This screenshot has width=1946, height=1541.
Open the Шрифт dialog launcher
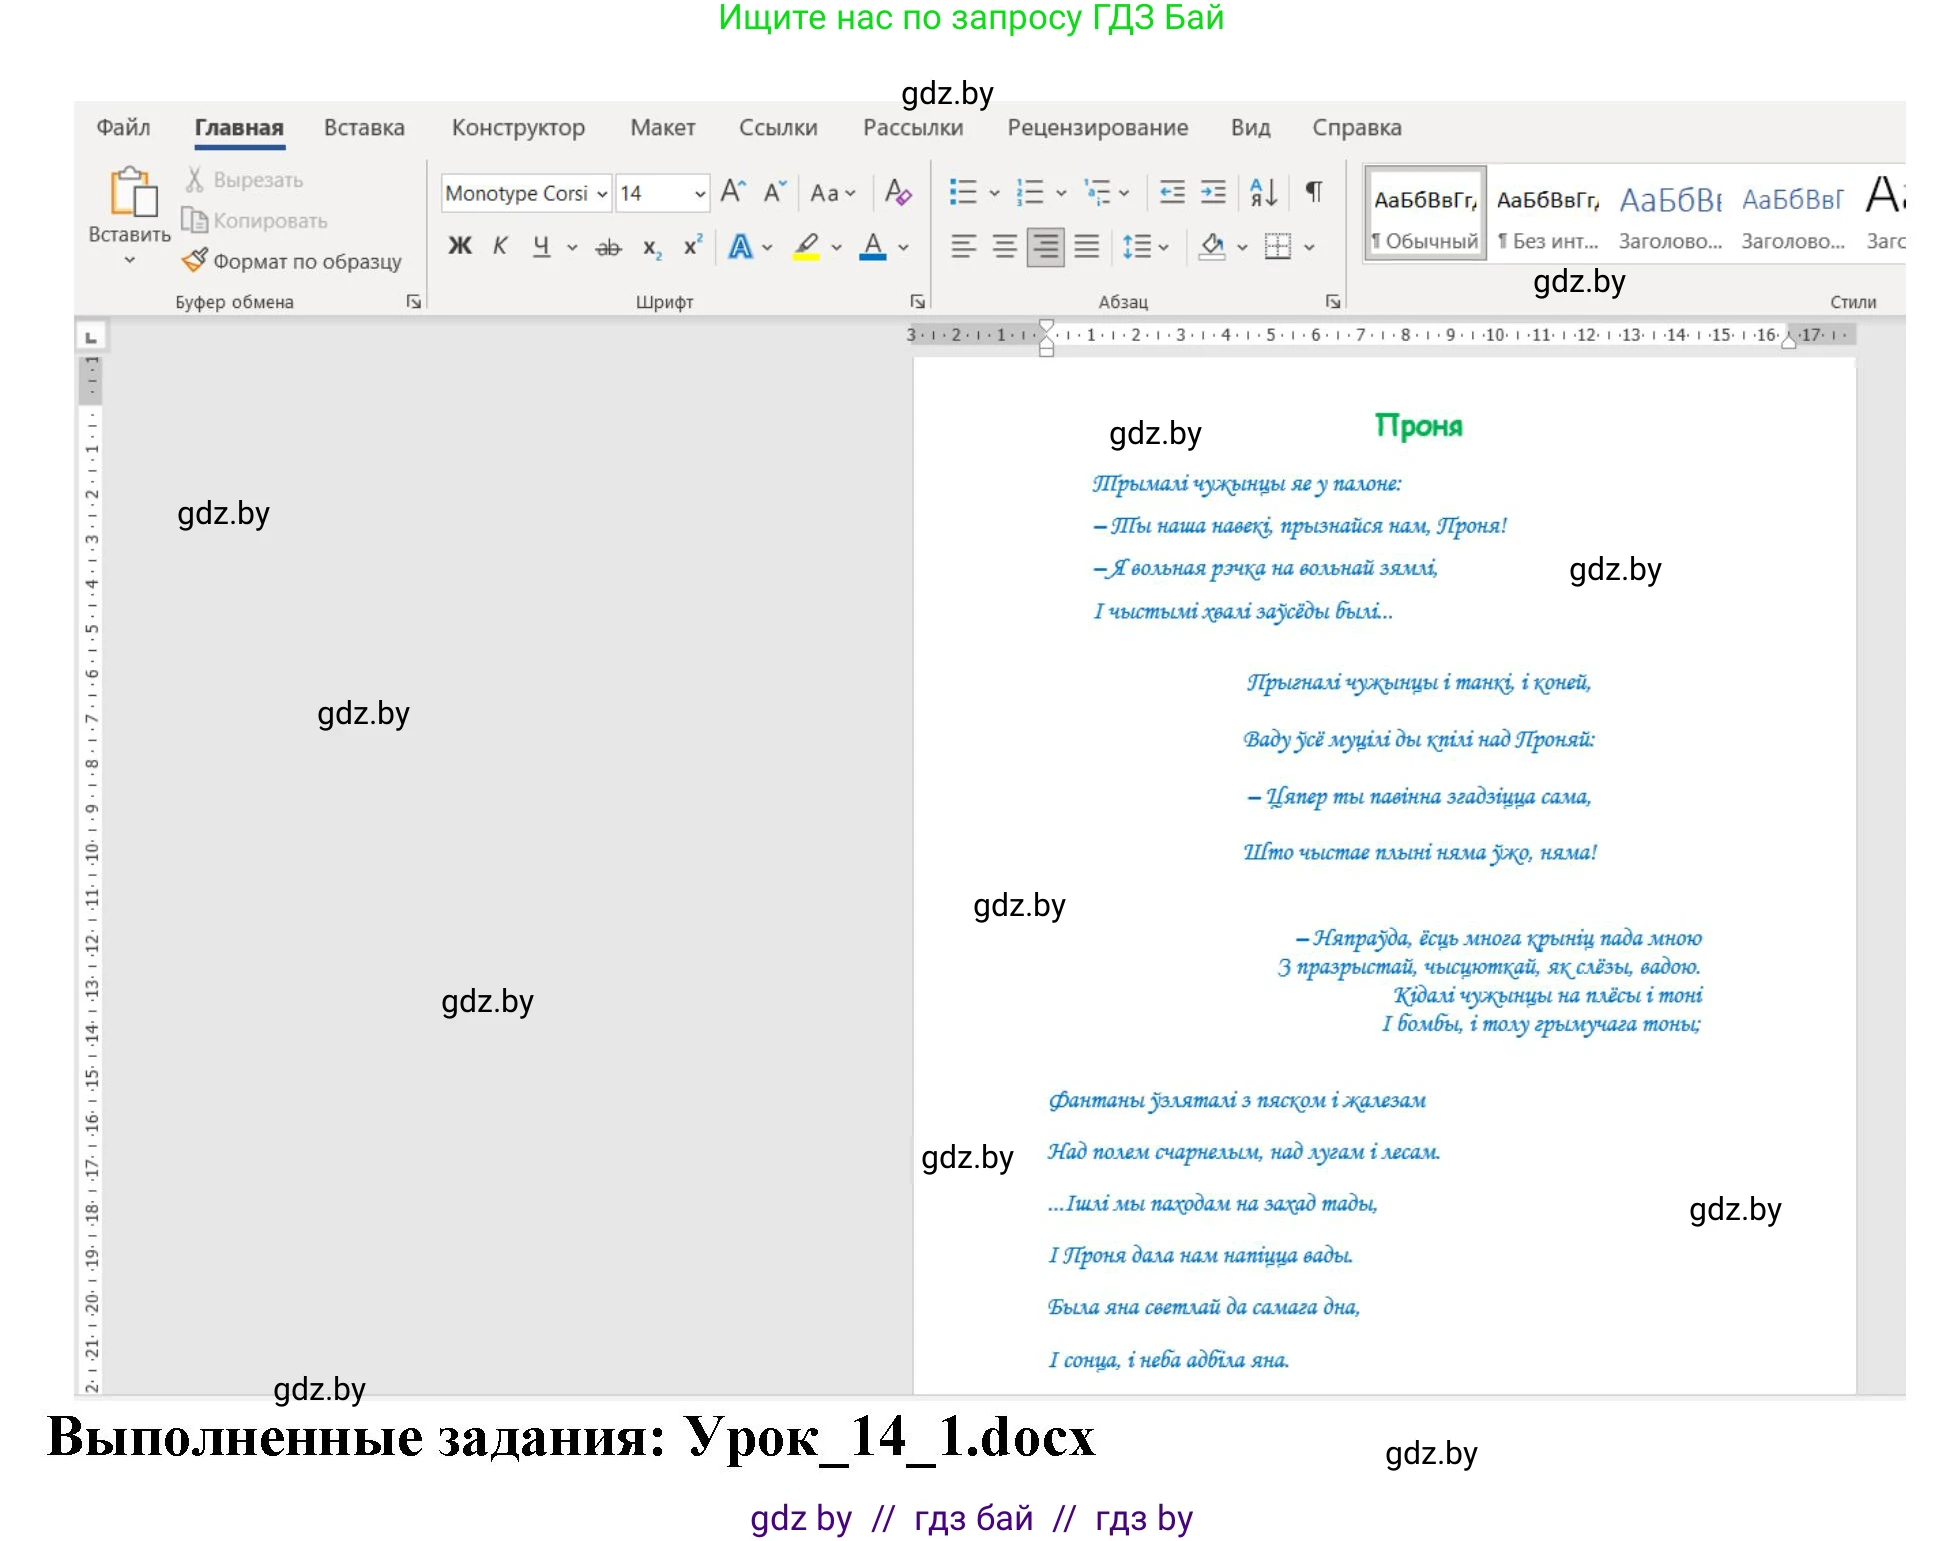(917, 301)
